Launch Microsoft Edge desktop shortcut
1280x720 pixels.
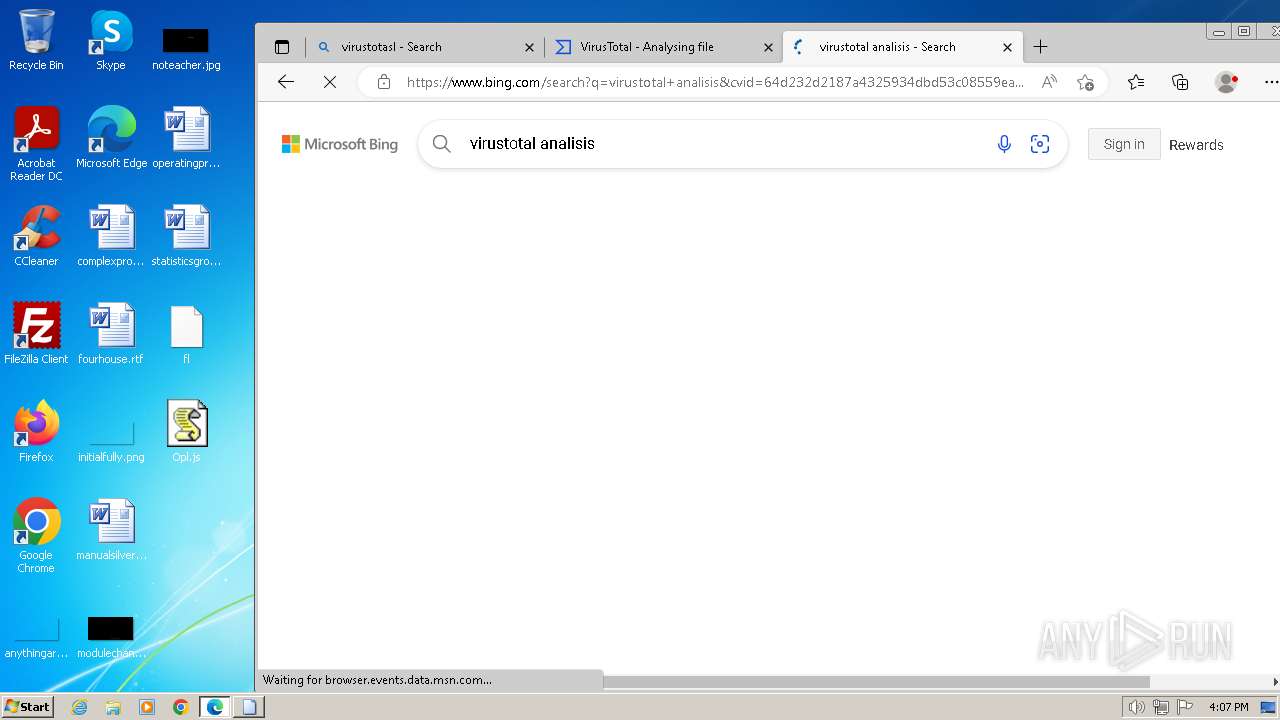(111, 138)
